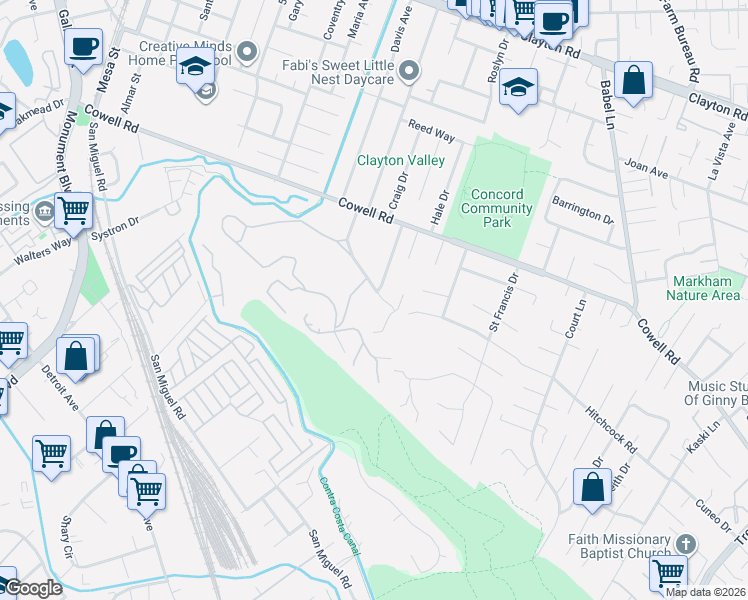Image resolution: width=748 pixels, height=600 pixels.
Task: Click the Detroit Ave street label
Action: (x=60, y=388)
